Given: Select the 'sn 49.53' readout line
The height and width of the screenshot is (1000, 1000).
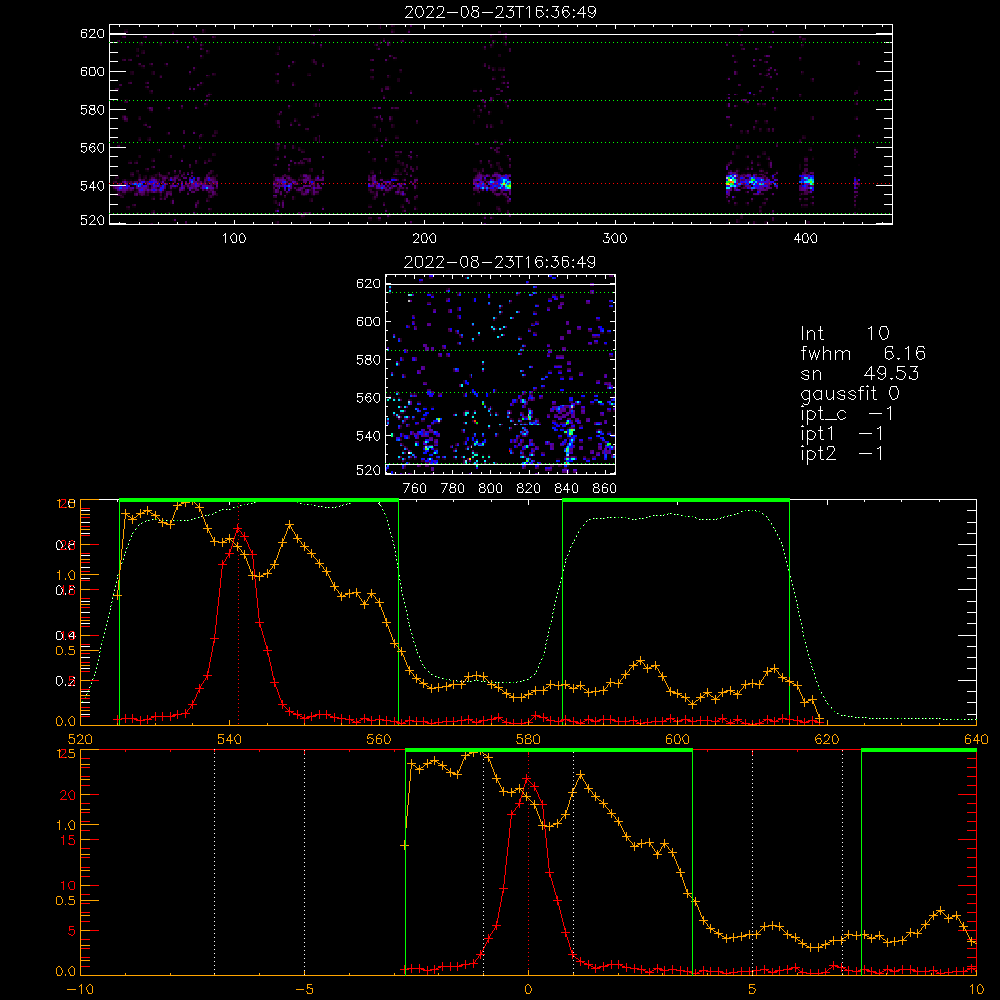Looking at the screenshot, I should [860, 373].
